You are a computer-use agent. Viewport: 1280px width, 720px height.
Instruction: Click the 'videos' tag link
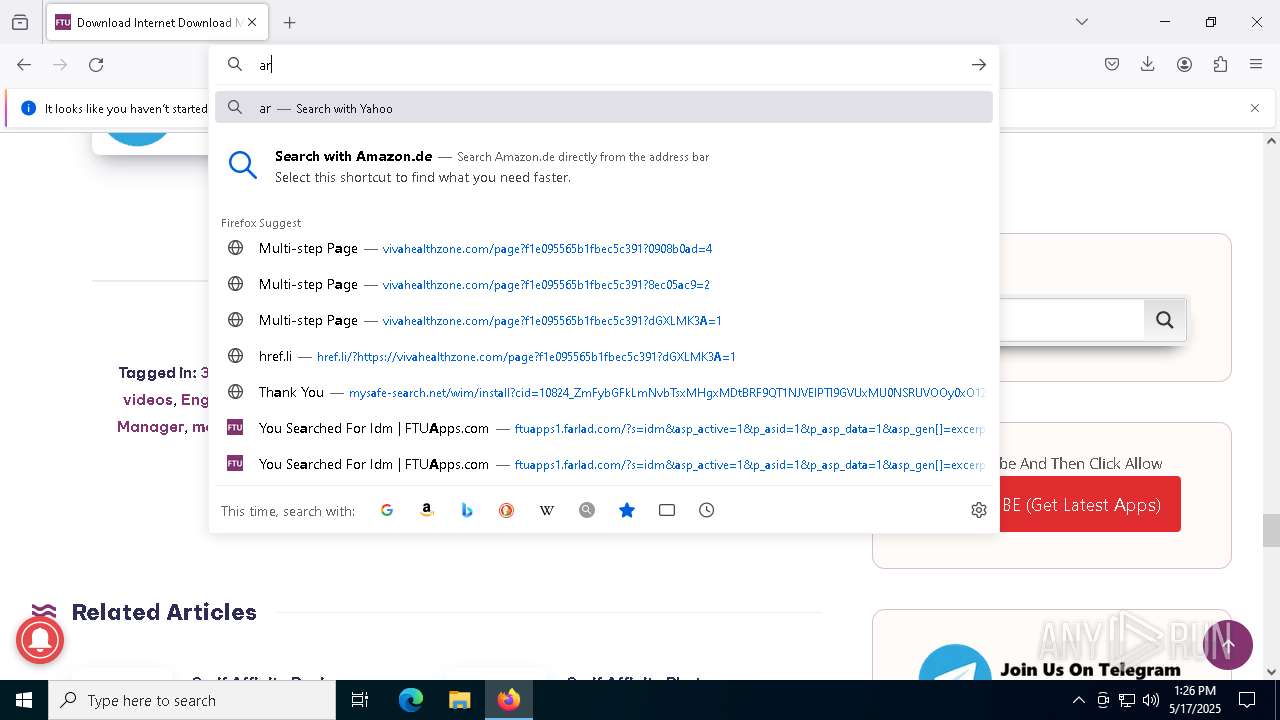147,399
